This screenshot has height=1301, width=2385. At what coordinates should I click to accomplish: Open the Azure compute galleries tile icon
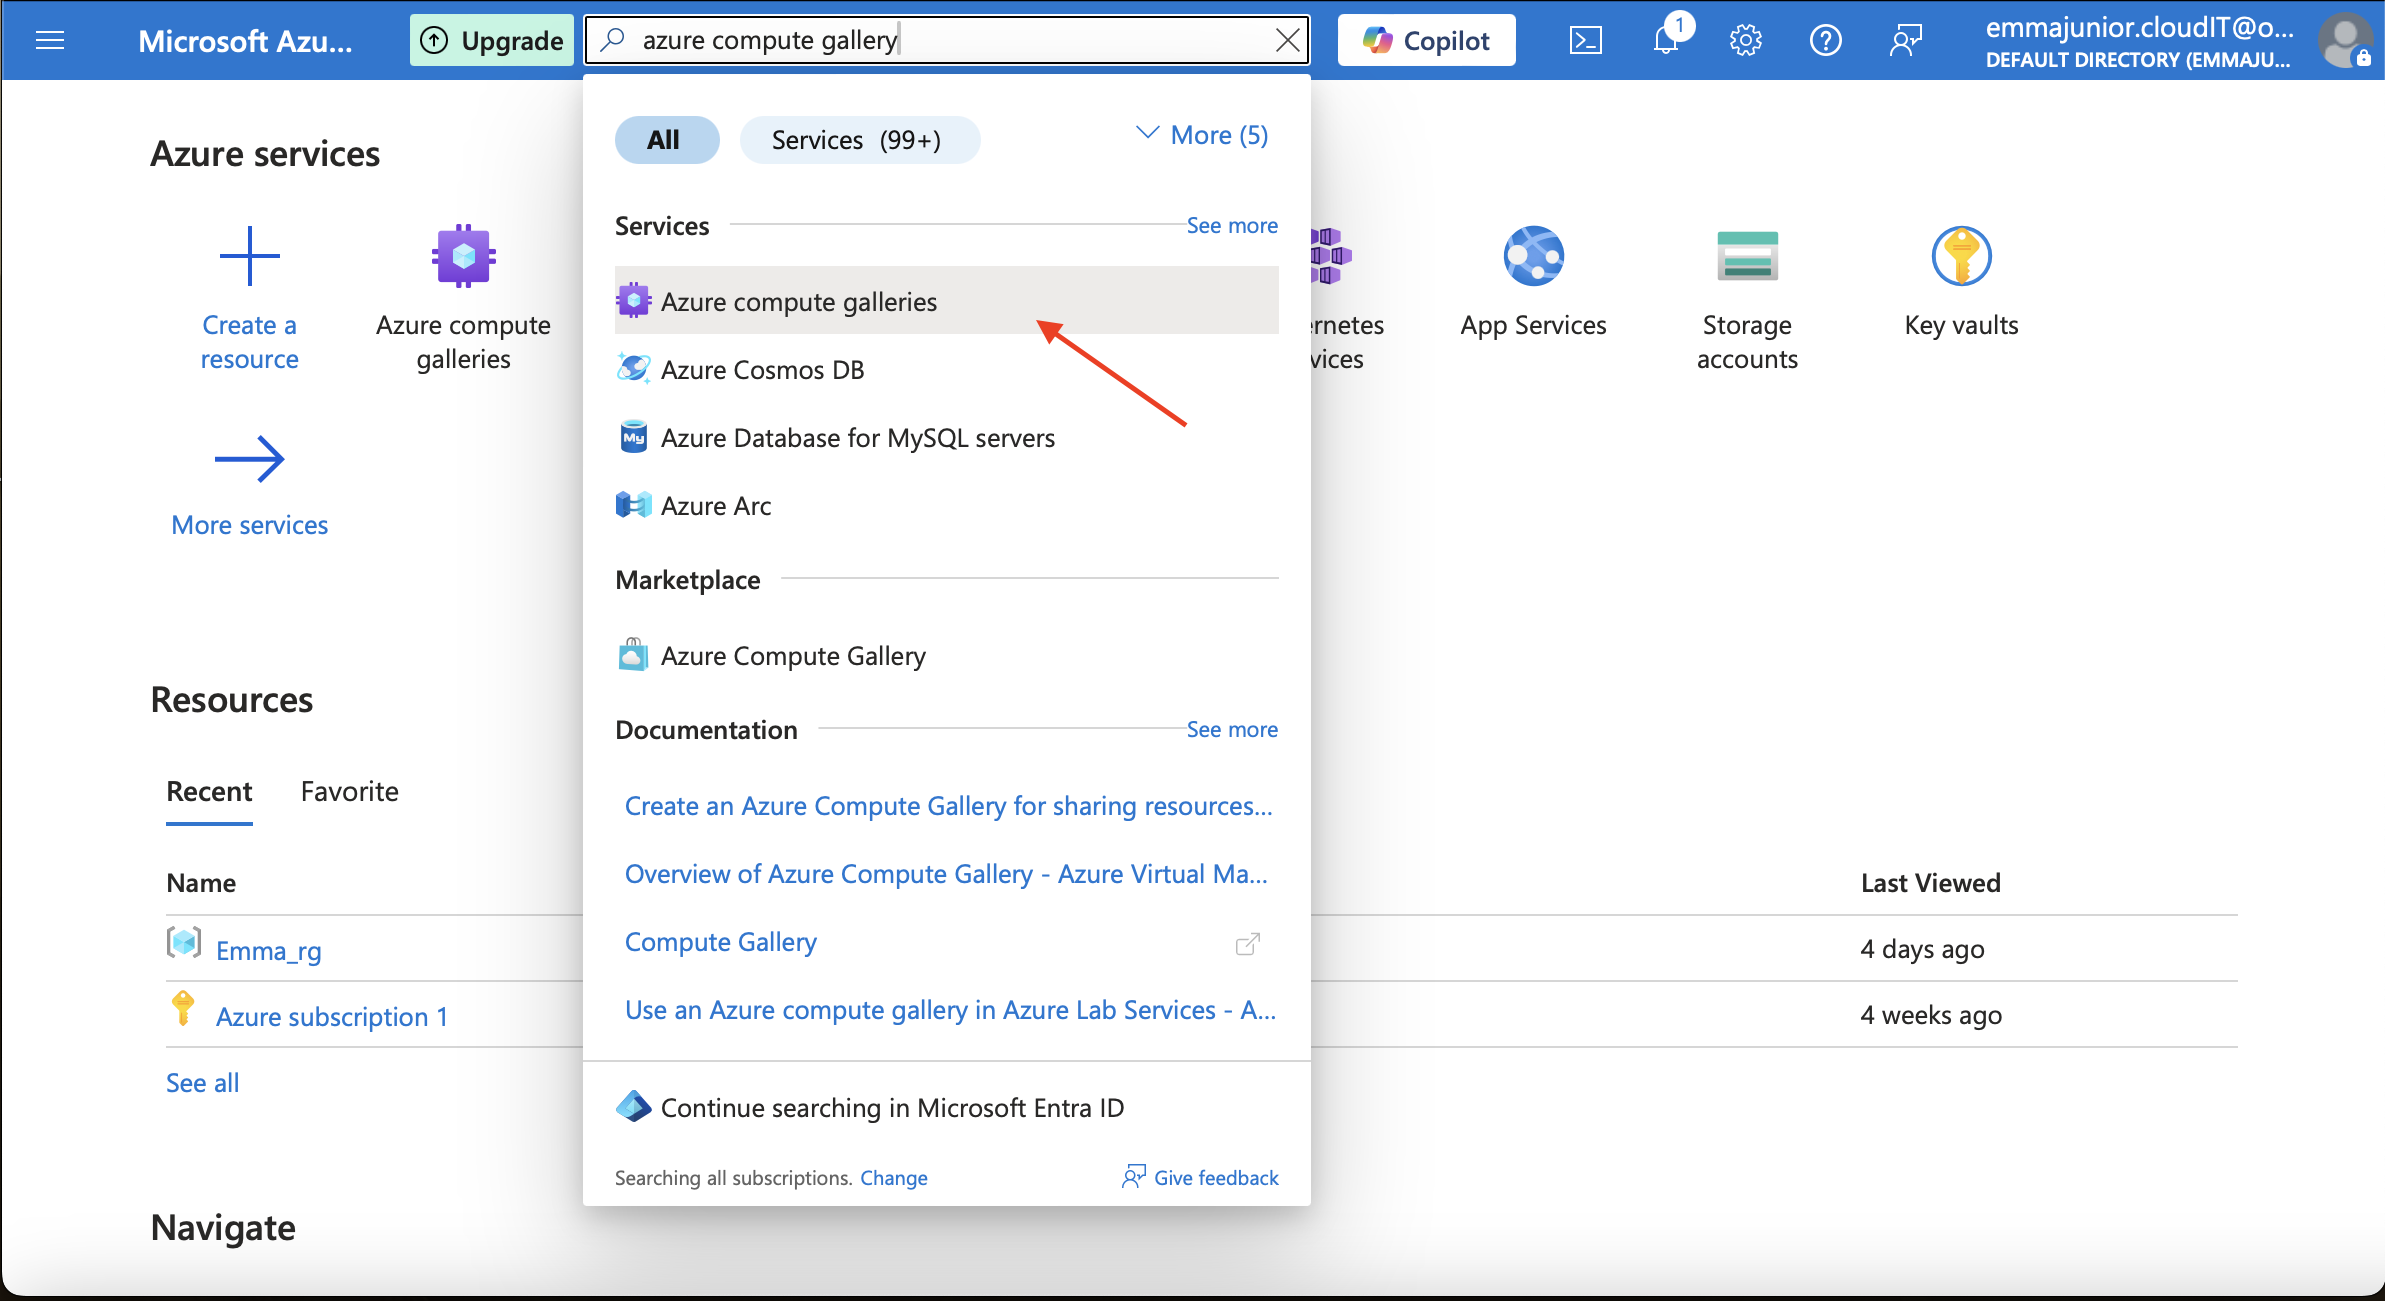[x=463, y=256]
